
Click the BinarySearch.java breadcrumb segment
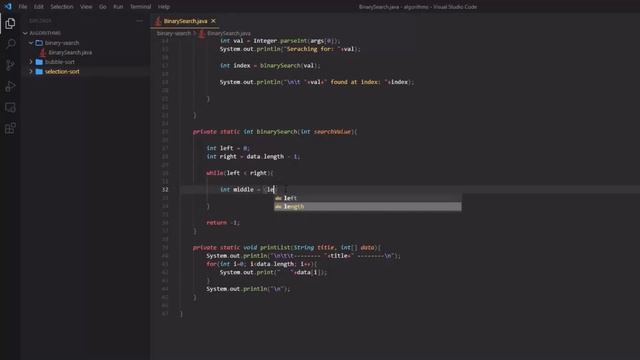click(229, 33)
